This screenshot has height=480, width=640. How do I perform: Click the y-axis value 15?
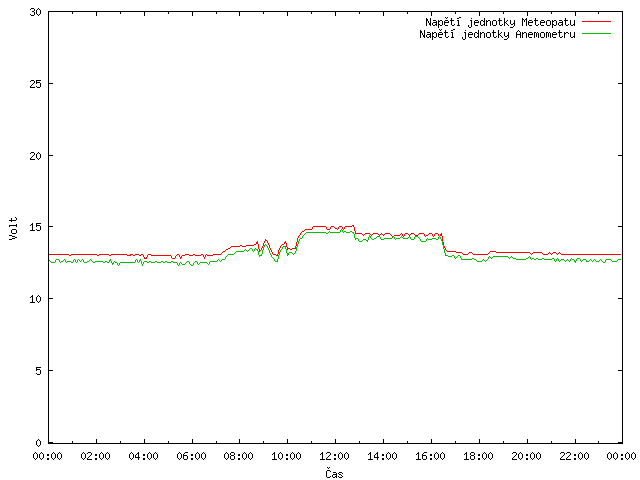click(x=36, y=227)
